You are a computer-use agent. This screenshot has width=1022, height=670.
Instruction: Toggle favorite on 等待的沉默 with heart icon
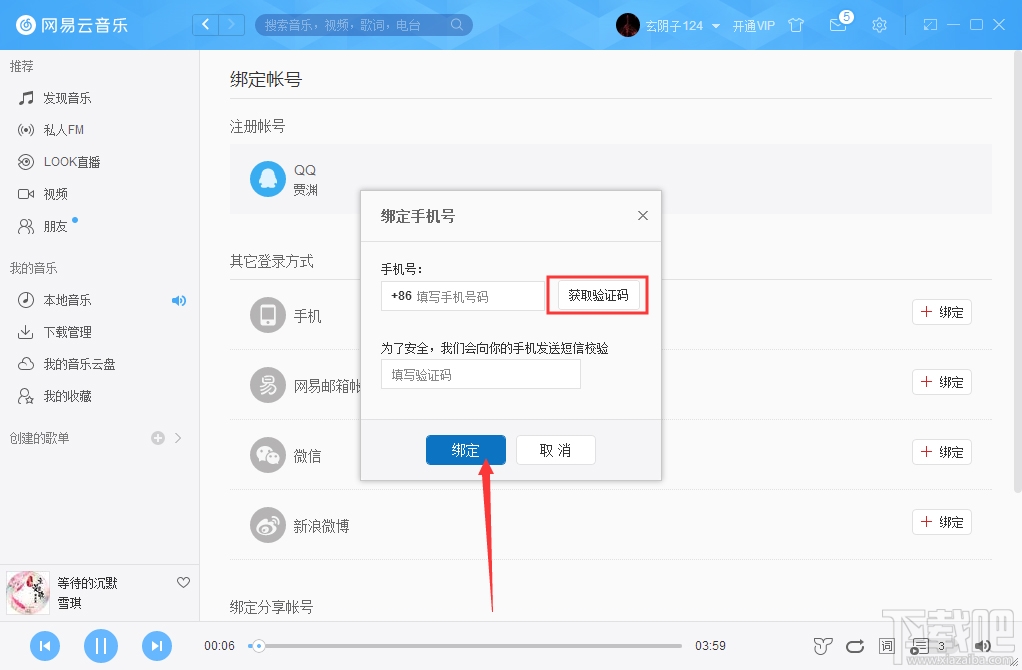pyautogui.click(x=183, y=582)
